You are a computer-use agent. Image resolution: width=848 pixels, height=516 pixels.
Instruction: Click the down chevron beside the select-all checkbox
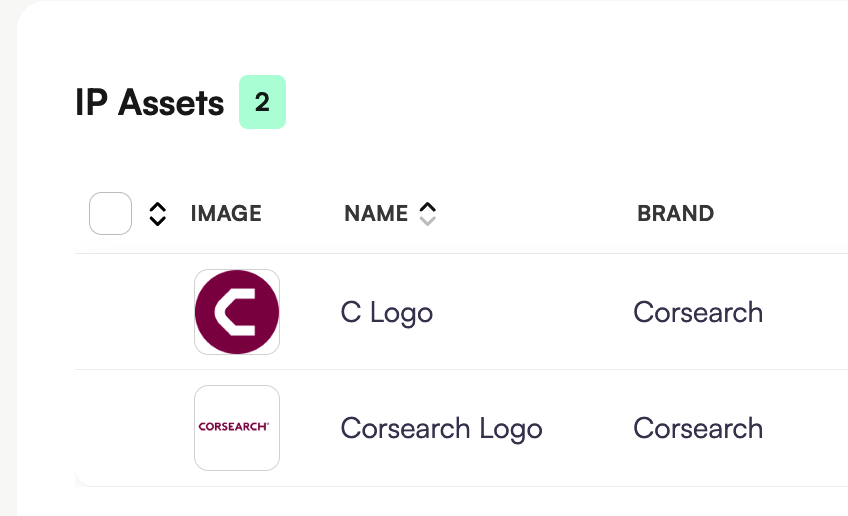pyautogui.click(x=157, y=220)
